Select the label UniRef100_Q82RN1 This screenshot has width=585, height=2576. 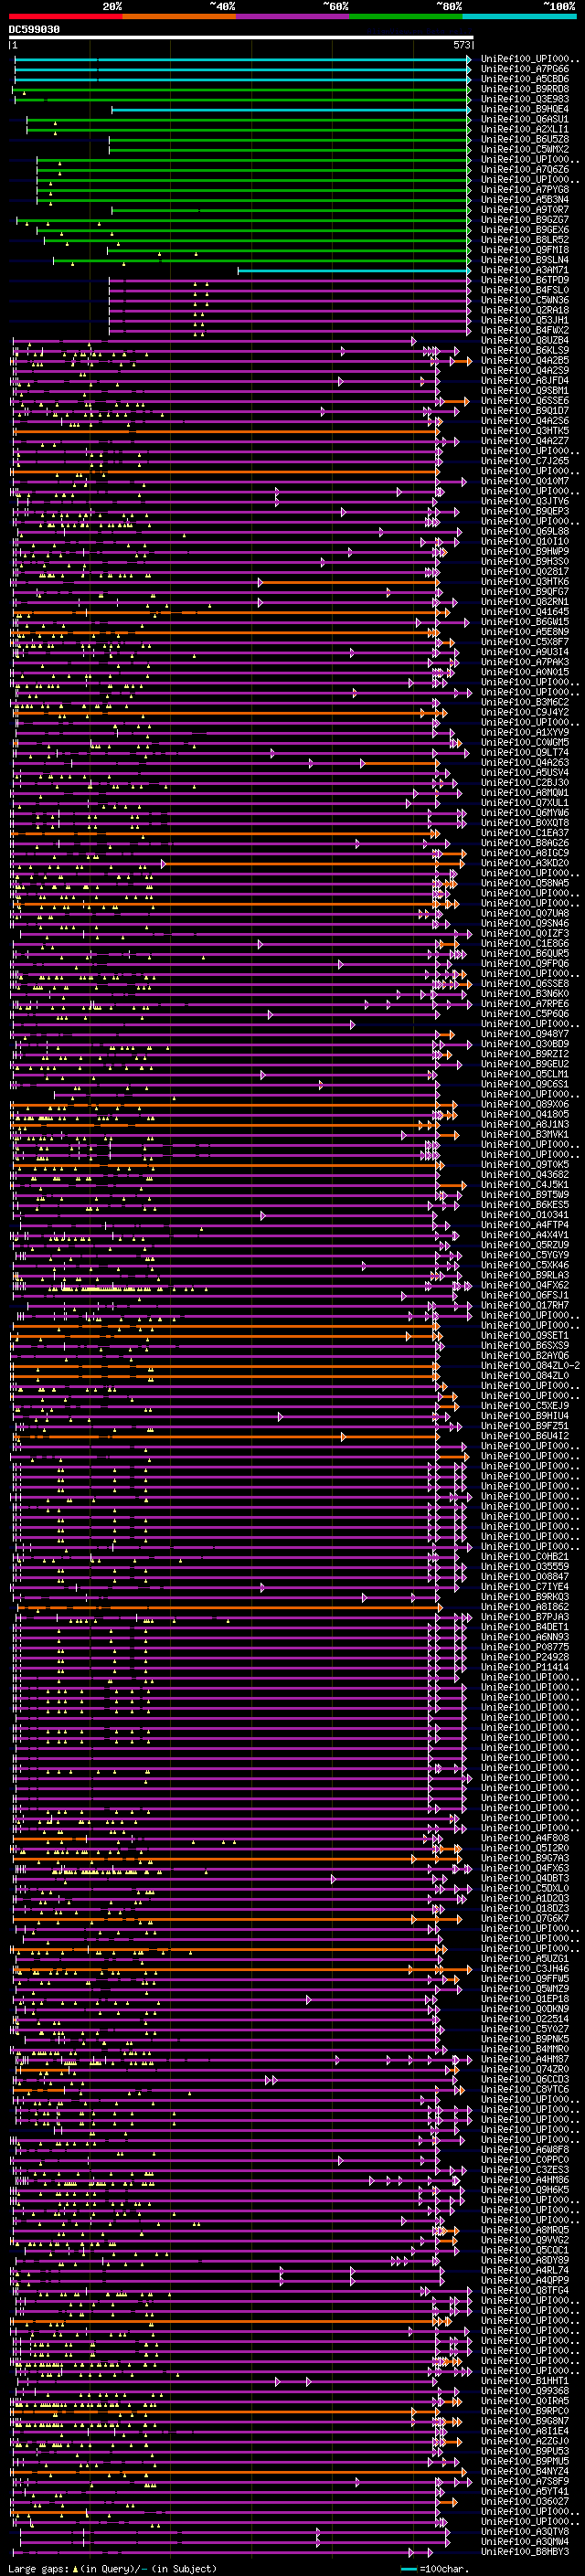click(525, 602)
